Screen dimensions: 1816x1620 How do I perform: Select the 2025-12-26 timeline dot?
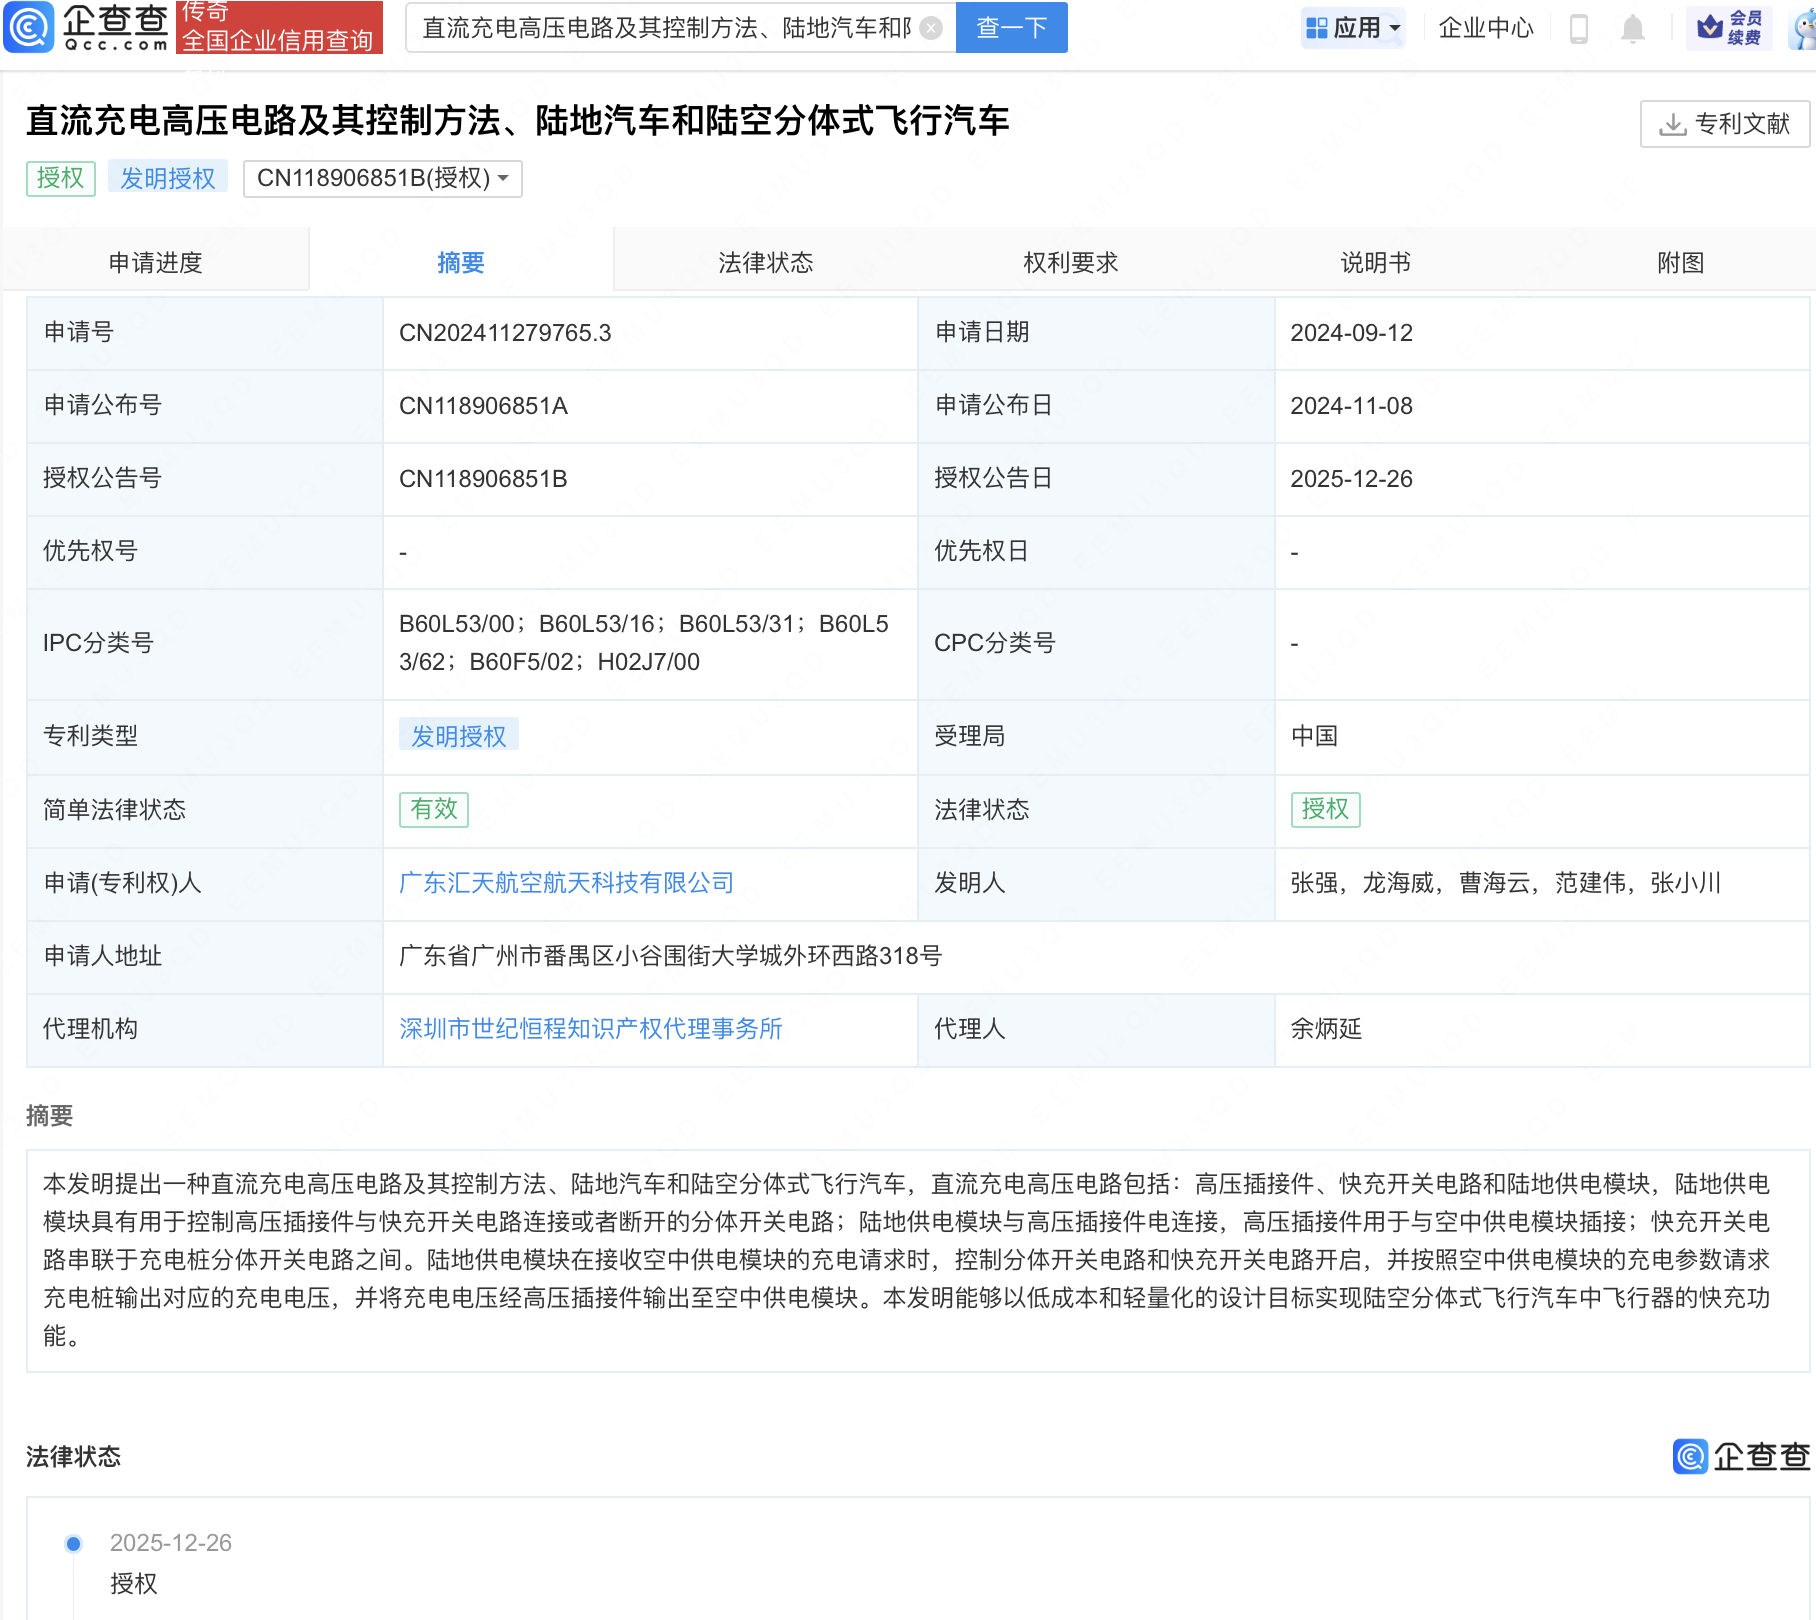73,1543
